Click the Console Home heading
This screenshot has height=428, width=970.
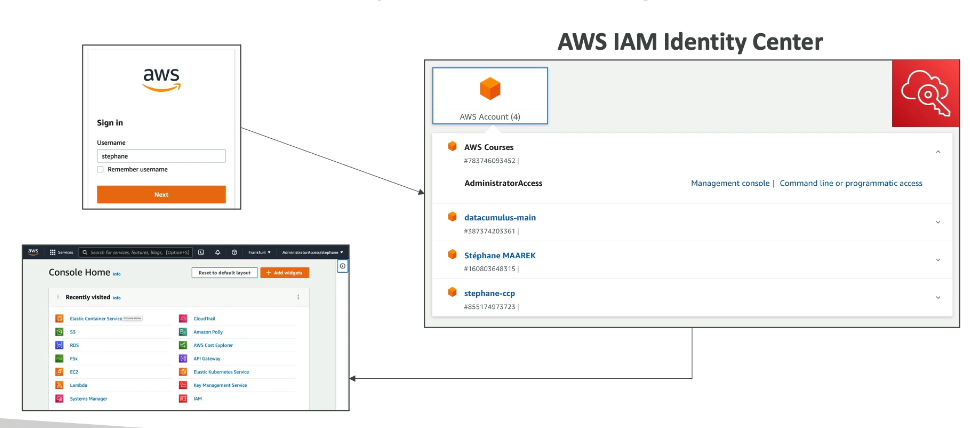[x=79, y=272]
